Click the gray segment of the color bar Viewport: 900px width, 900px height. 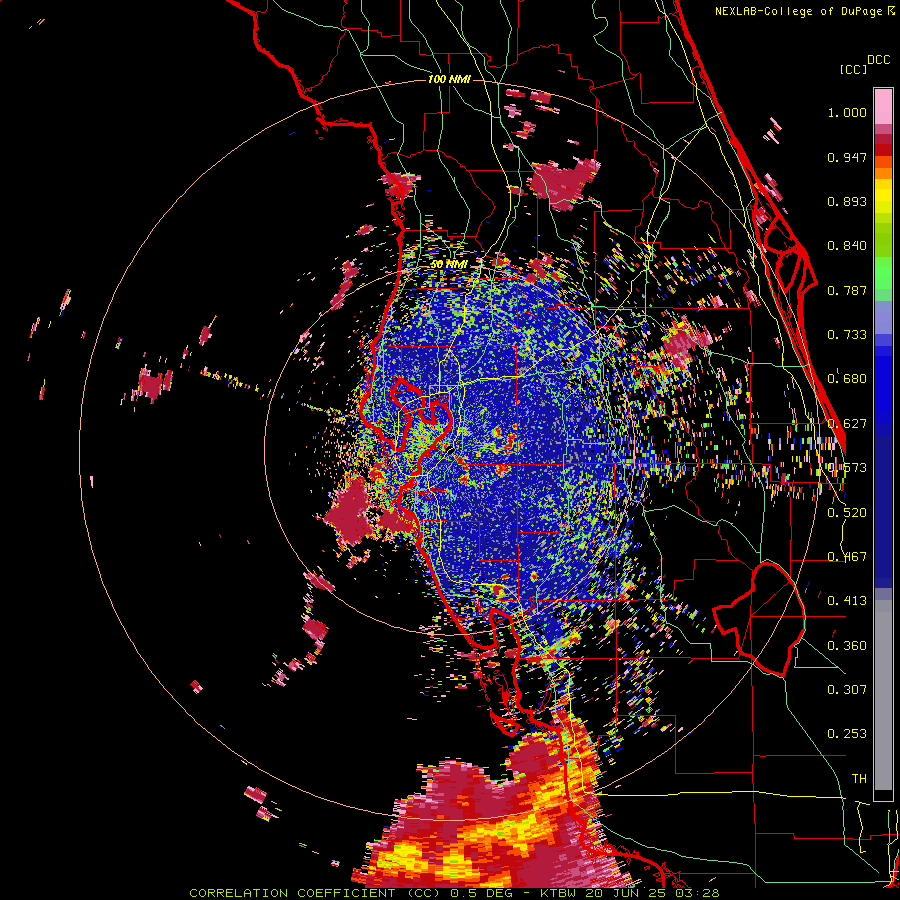tap(883, 695)
